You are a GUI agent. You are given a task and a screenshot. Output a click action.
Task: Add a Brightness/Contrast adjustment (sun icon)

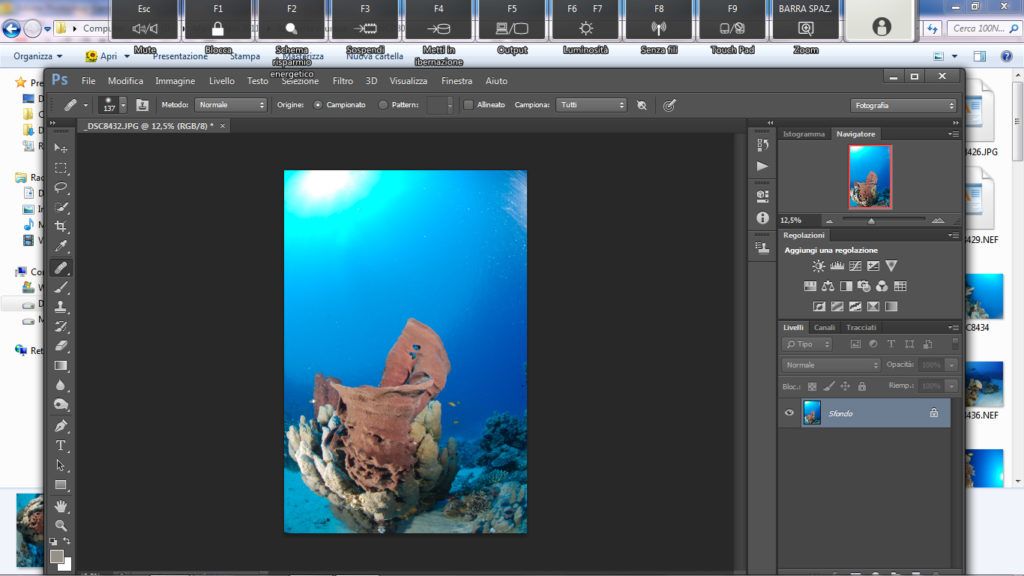pyautogui.click(x=819, y=266)
